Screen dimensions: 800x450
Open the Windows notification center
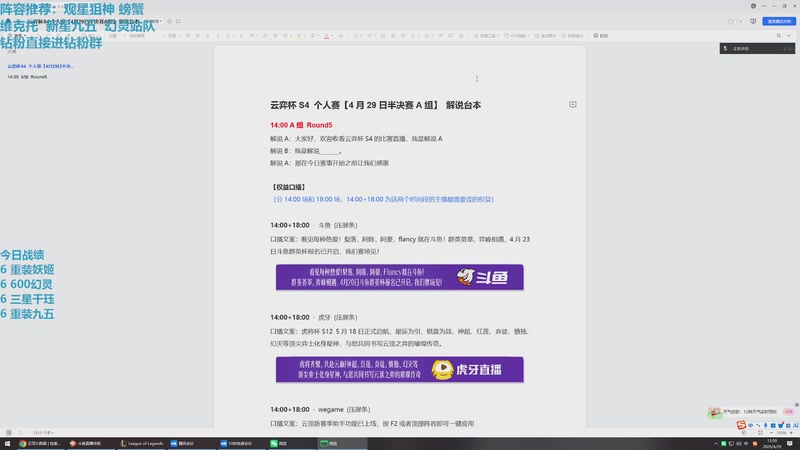790,443
